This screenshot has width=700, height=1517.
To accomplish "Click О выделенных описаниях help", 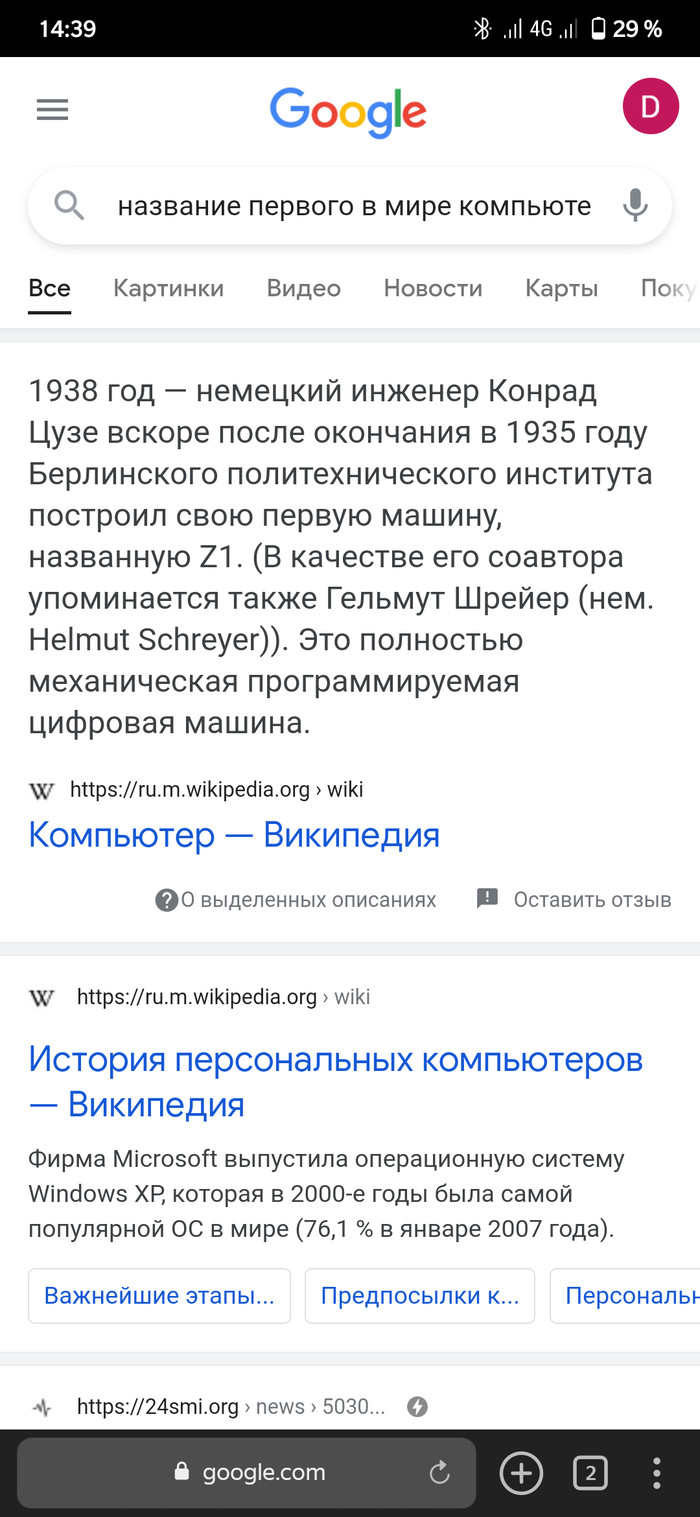I will pyautogui.click(x=297, y=900).
